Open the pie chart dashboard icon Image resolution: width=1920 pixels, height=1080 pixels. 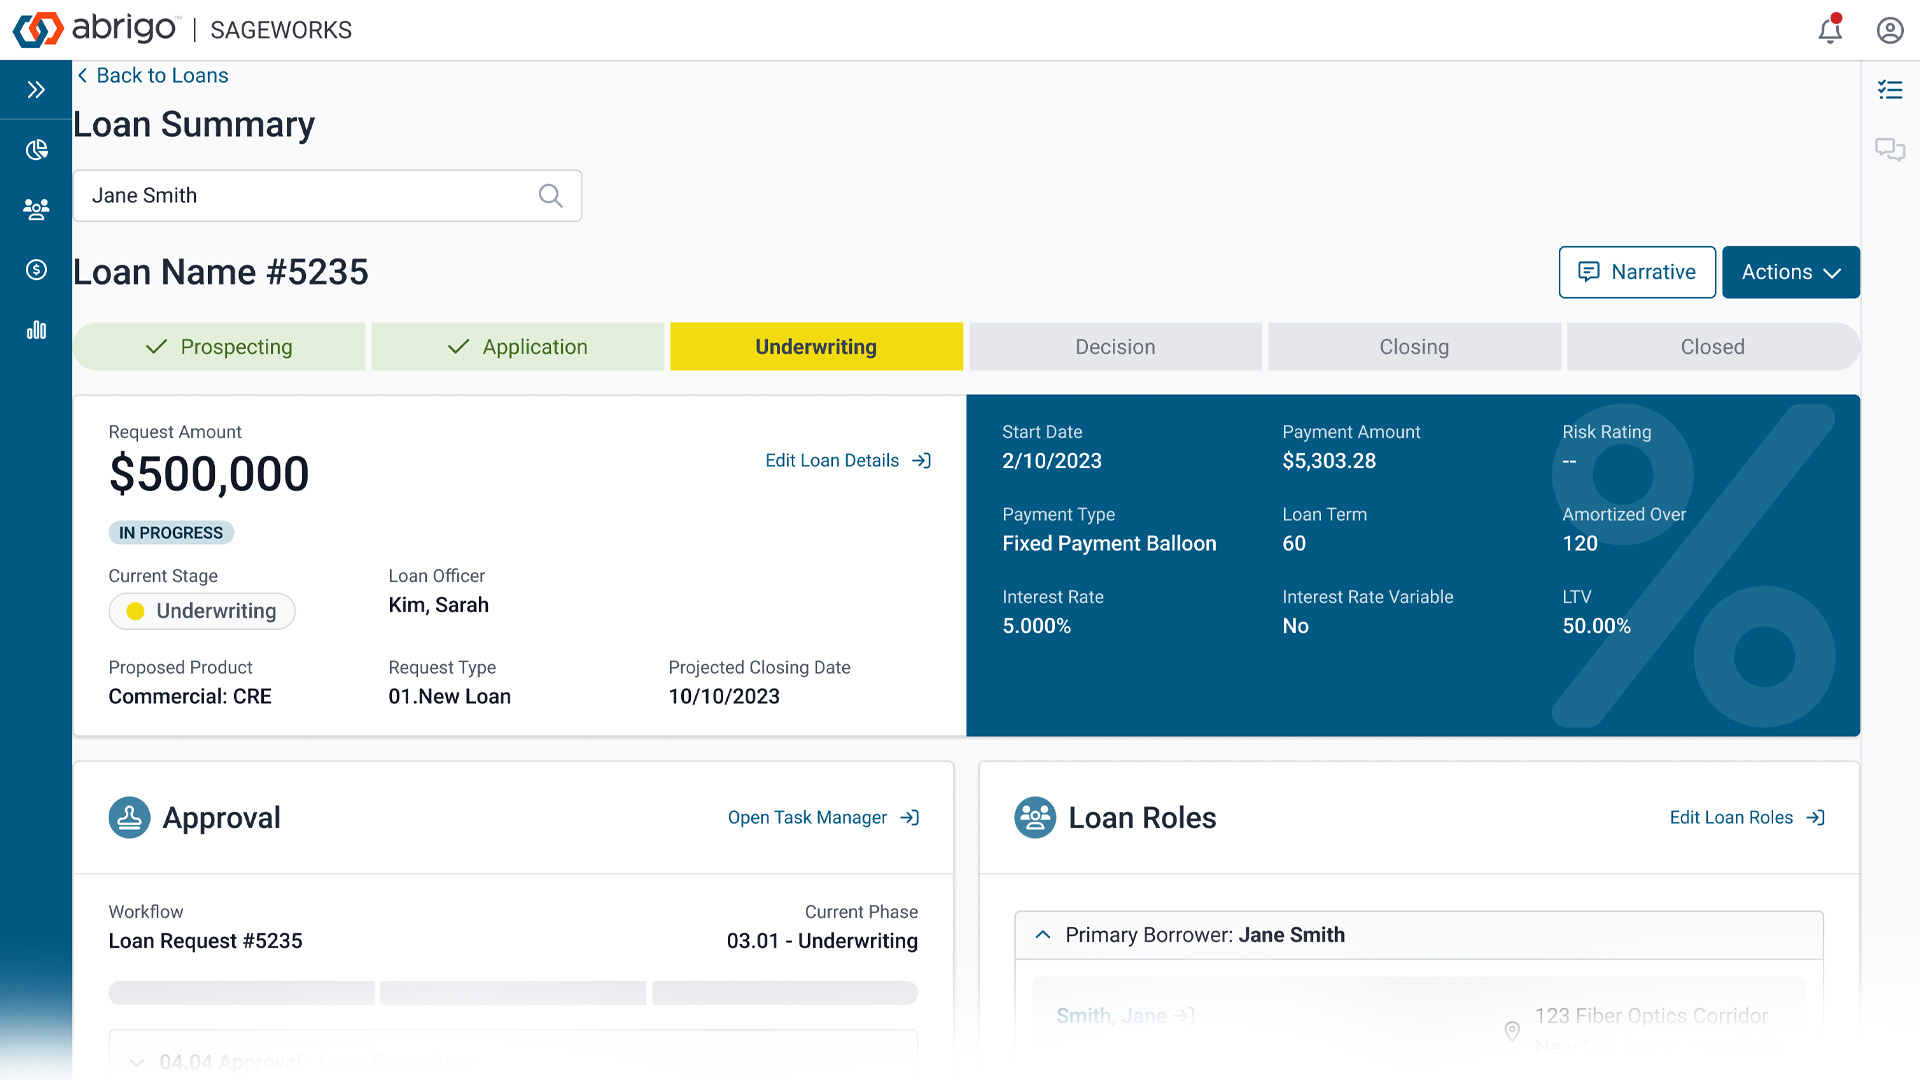click(36, 150)
